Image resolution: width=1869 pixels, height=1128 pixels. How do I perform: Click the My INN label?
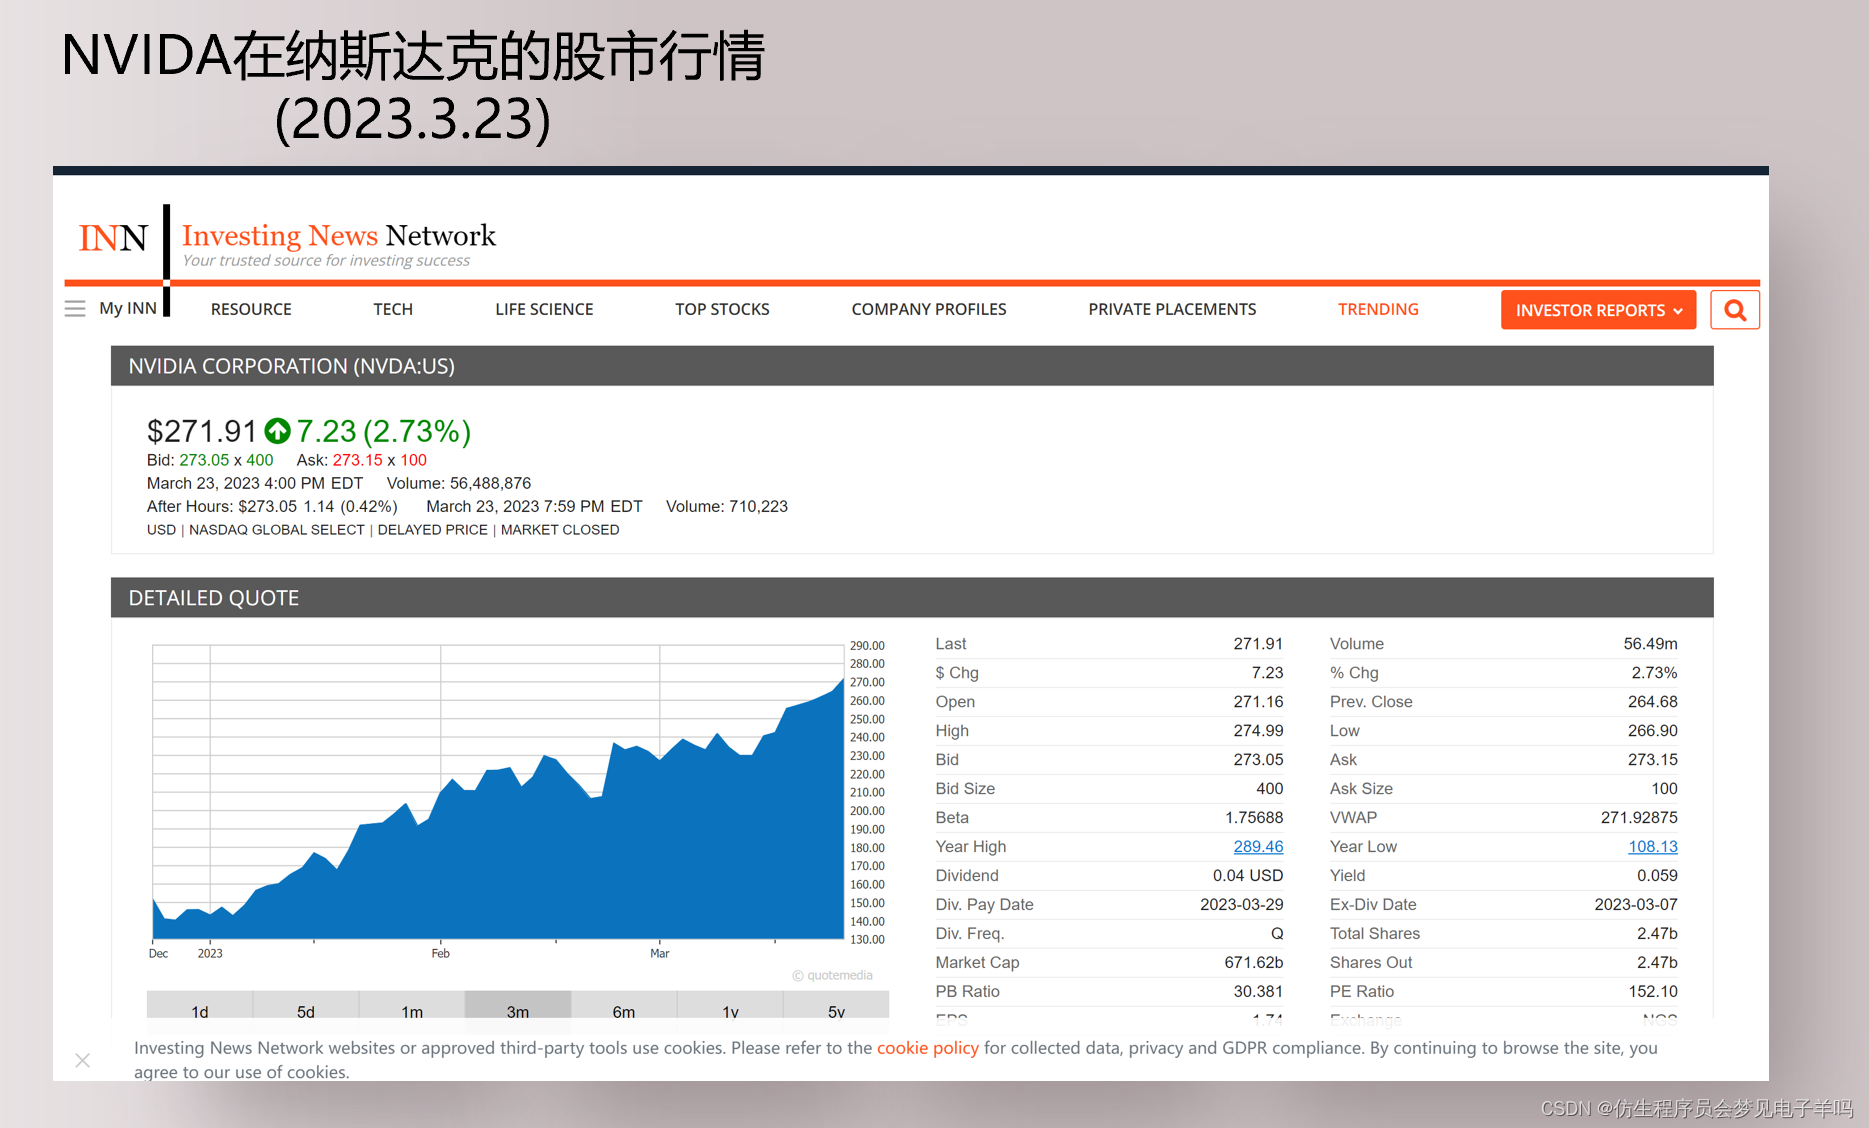(128, 308)
